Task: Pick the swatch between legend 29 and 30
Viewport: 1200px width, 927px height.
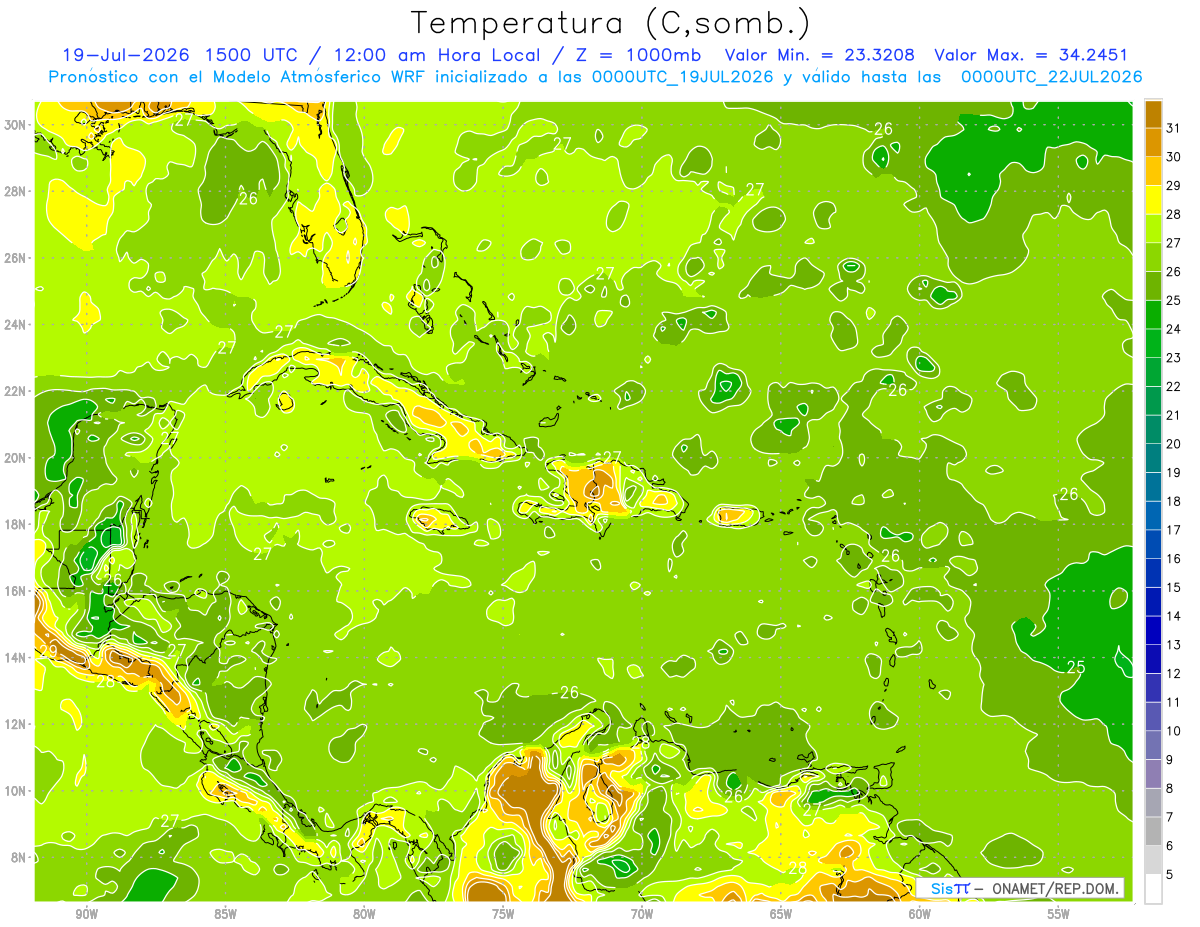Action: click(x=1153, y=171)
